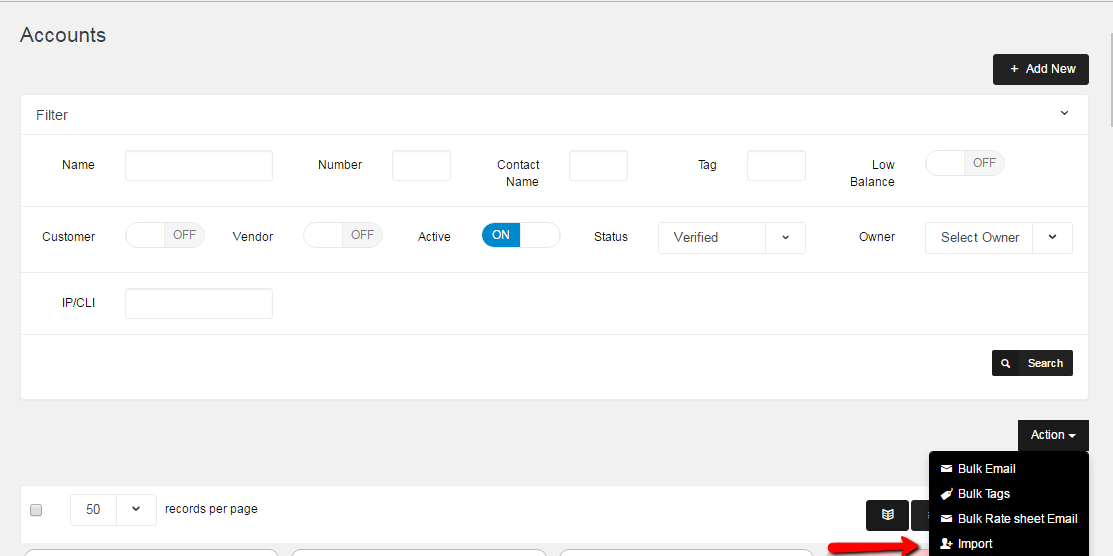1113x556 pixels.
Task: Click the tag icon beside Bulk Tags
Action: coord(946,494)
